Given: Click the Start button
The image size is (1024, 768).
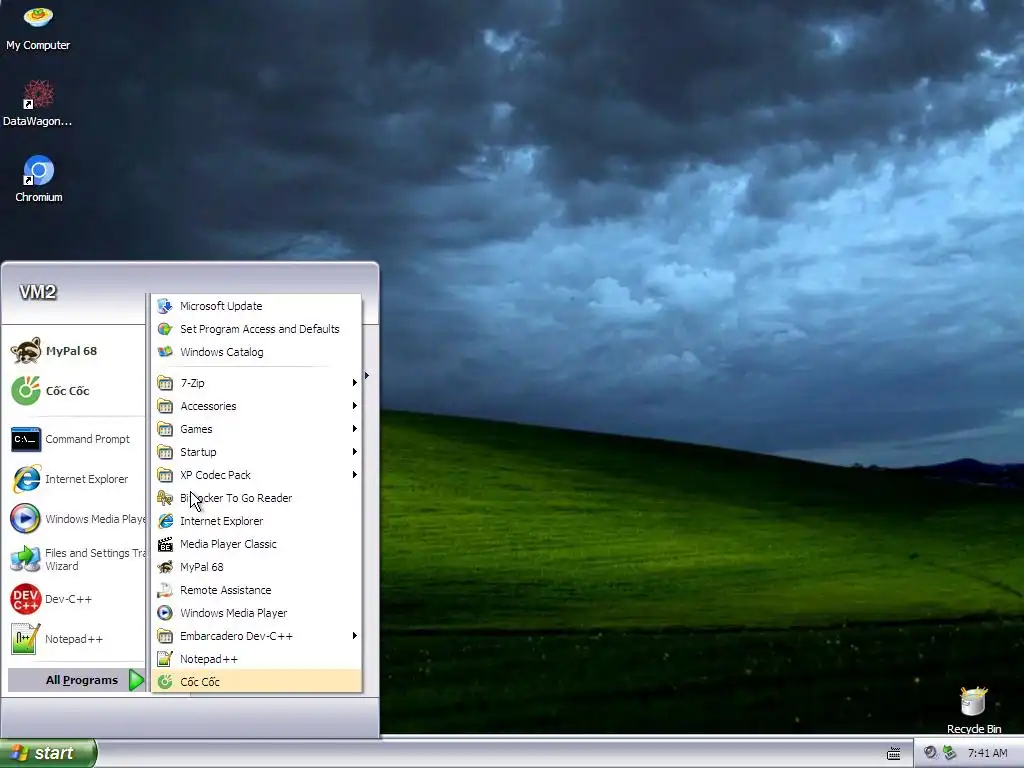Looking at the screenshot, I should click(48, 753).
